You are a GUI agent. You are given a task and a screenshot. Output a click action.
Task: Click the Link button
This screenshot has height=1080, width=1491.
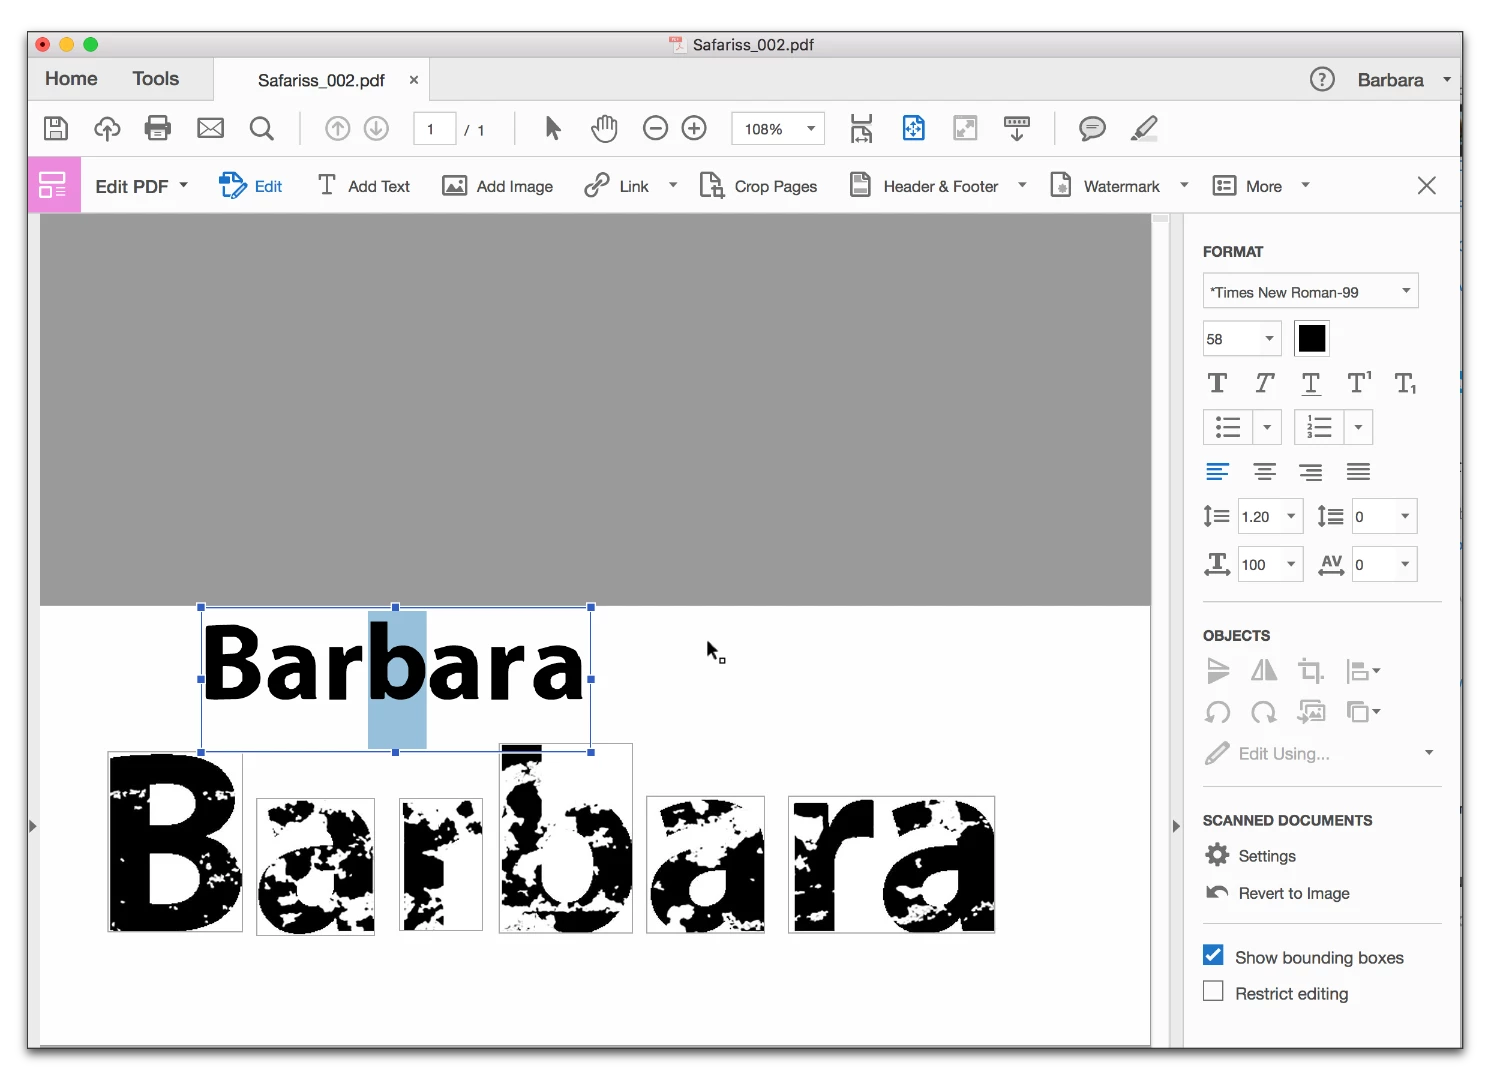pyautogui.click(x=616, y=185)
